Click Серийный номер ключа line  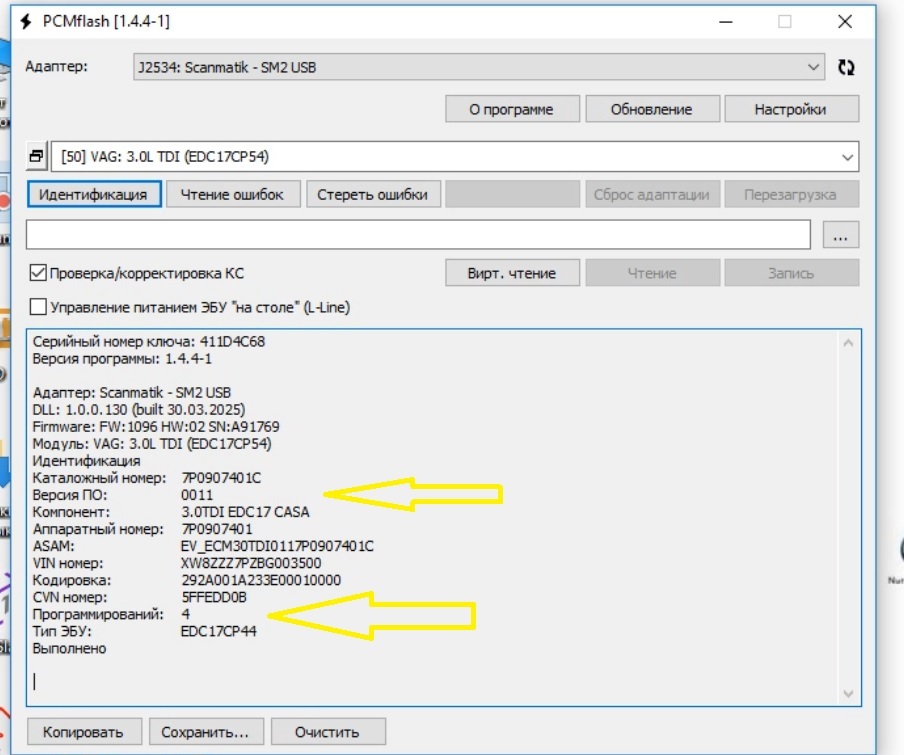click(x=149, y=341)
